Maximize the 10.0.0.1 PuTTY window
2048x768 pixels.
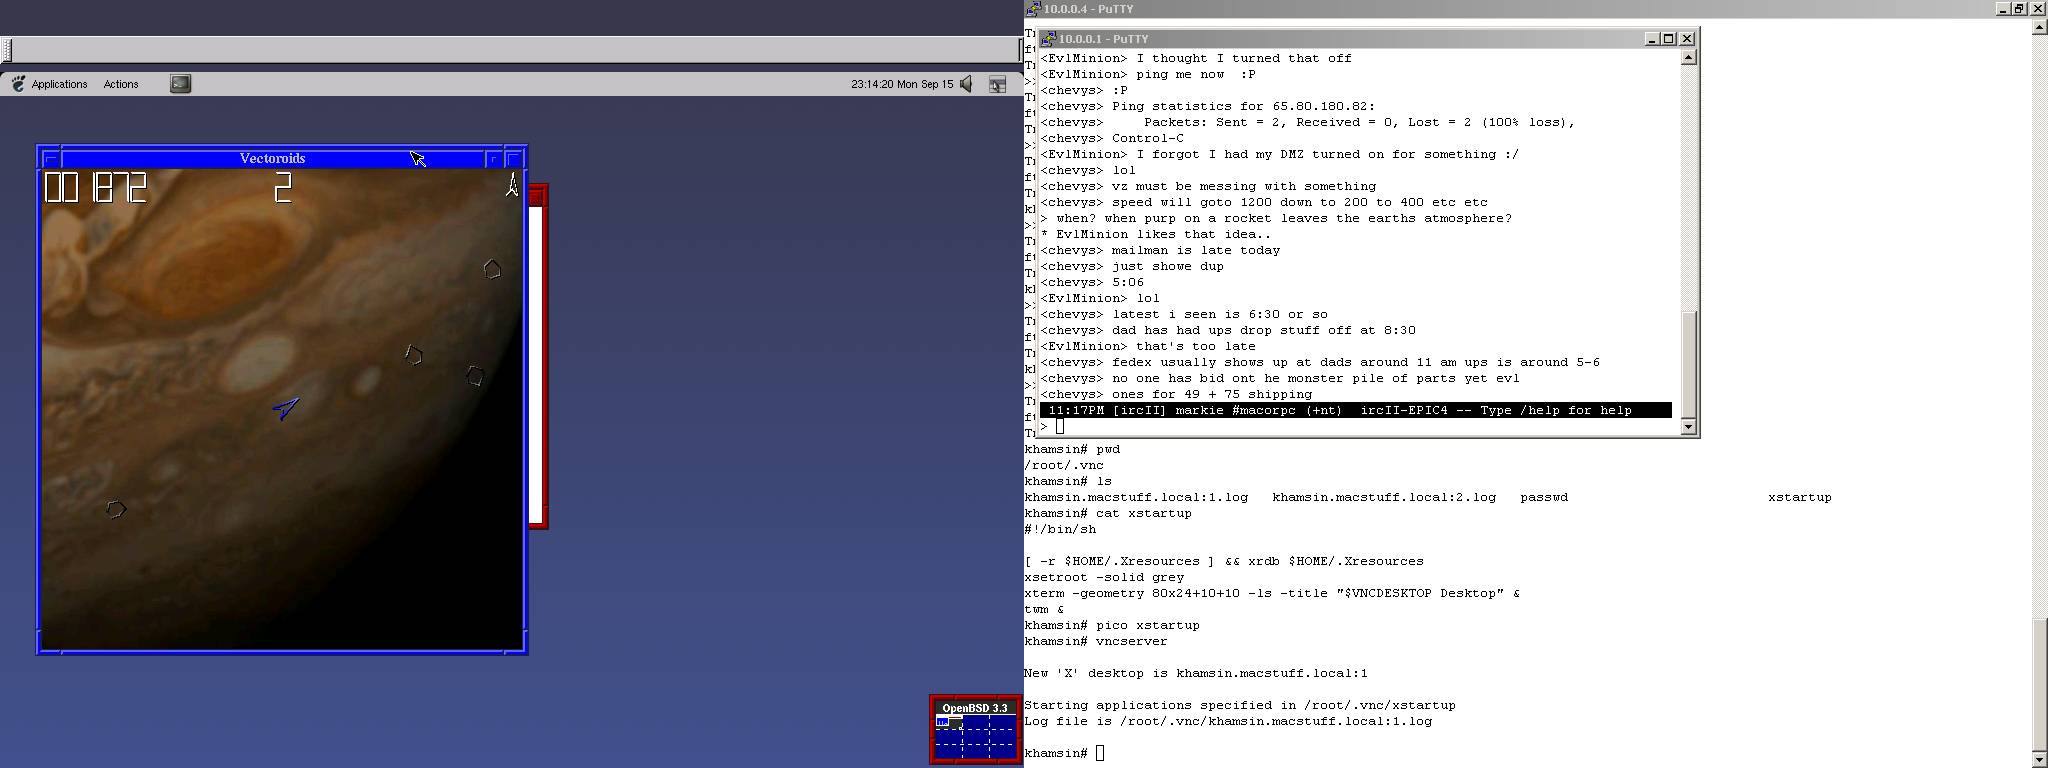pyautogui.click(x=1668, y=39)
